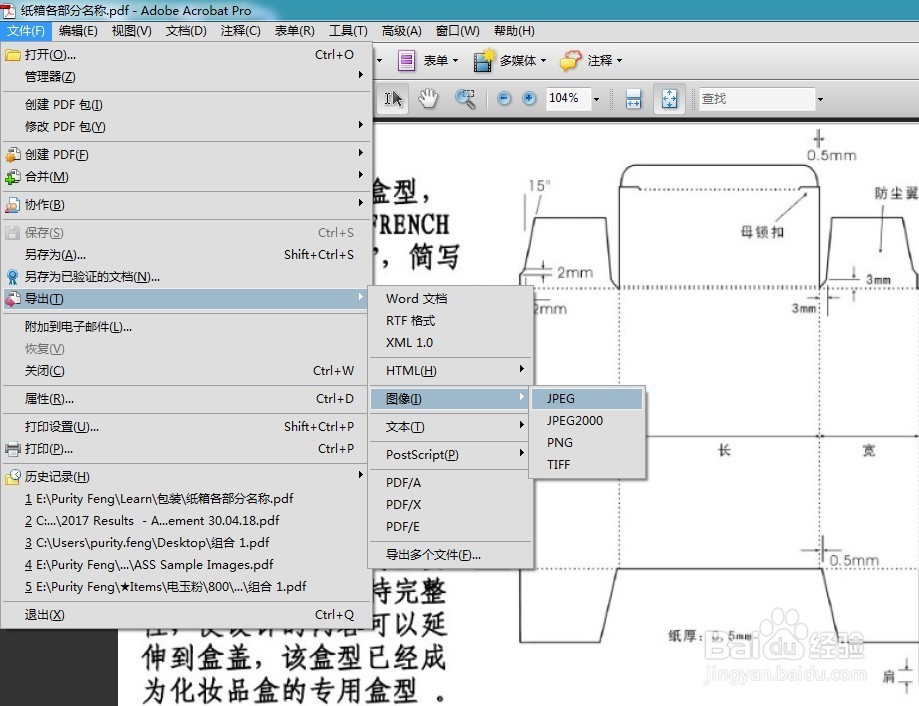This screenshot has height=706, width=919.
Task: Select 关闭 menu entry
Action: 188,371
